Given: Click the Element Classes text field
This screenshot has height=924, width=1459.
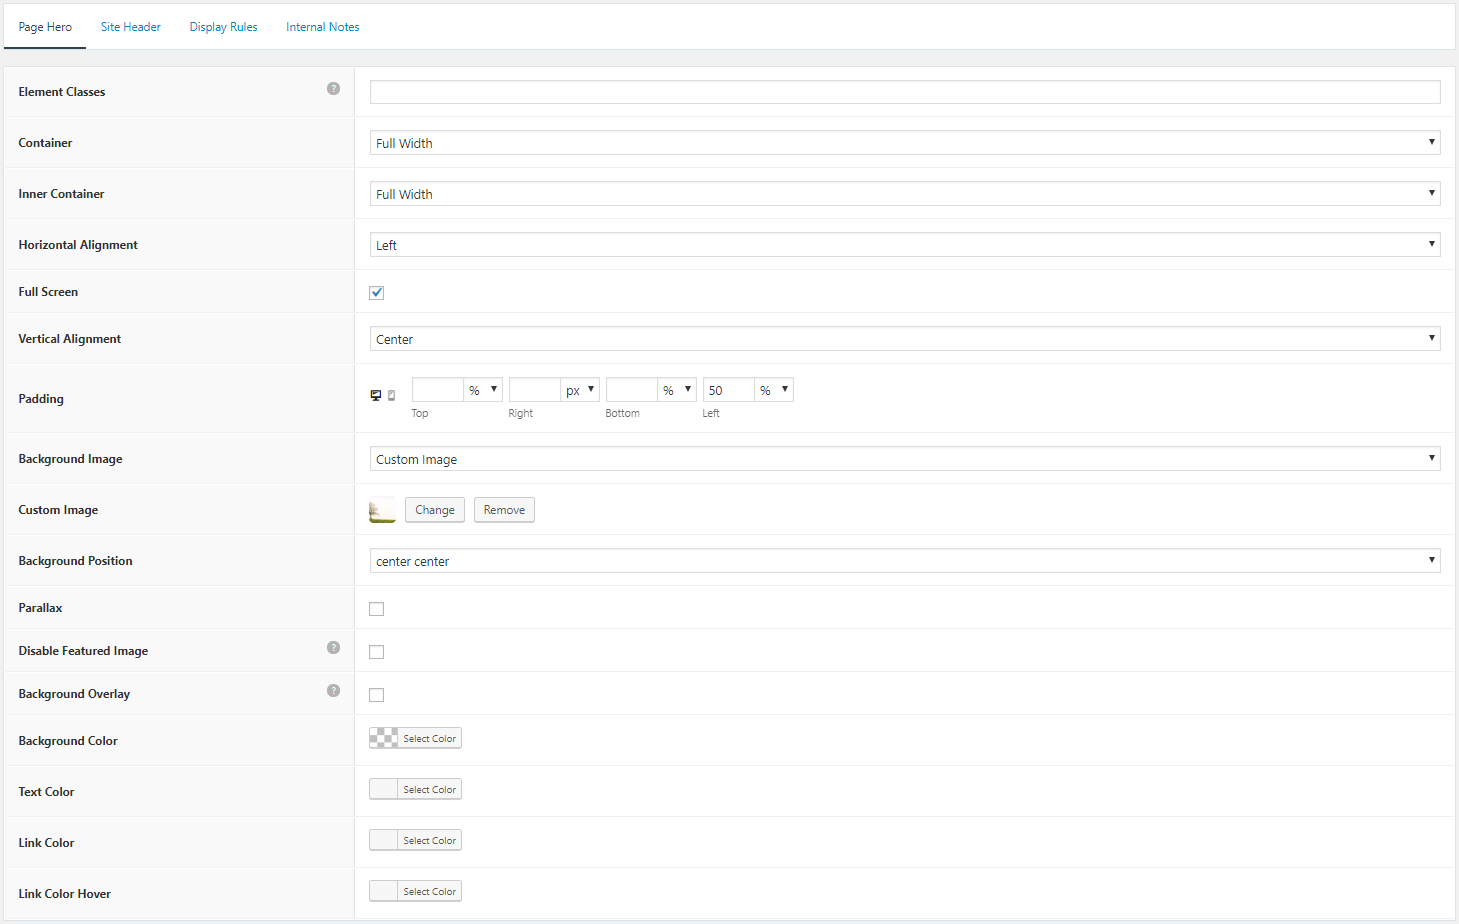Looking at the screenshot, I should point(905,92).
